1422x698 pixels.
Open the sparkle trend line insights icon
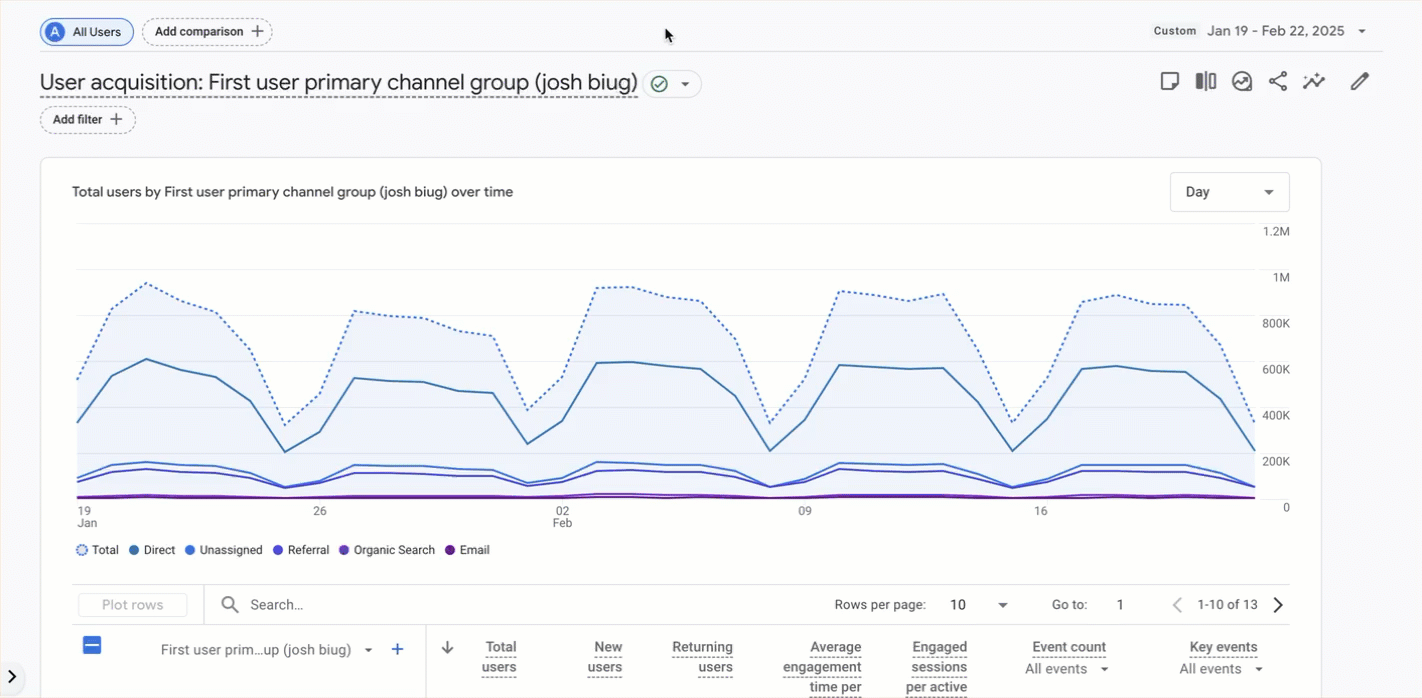coord(1314,82)
